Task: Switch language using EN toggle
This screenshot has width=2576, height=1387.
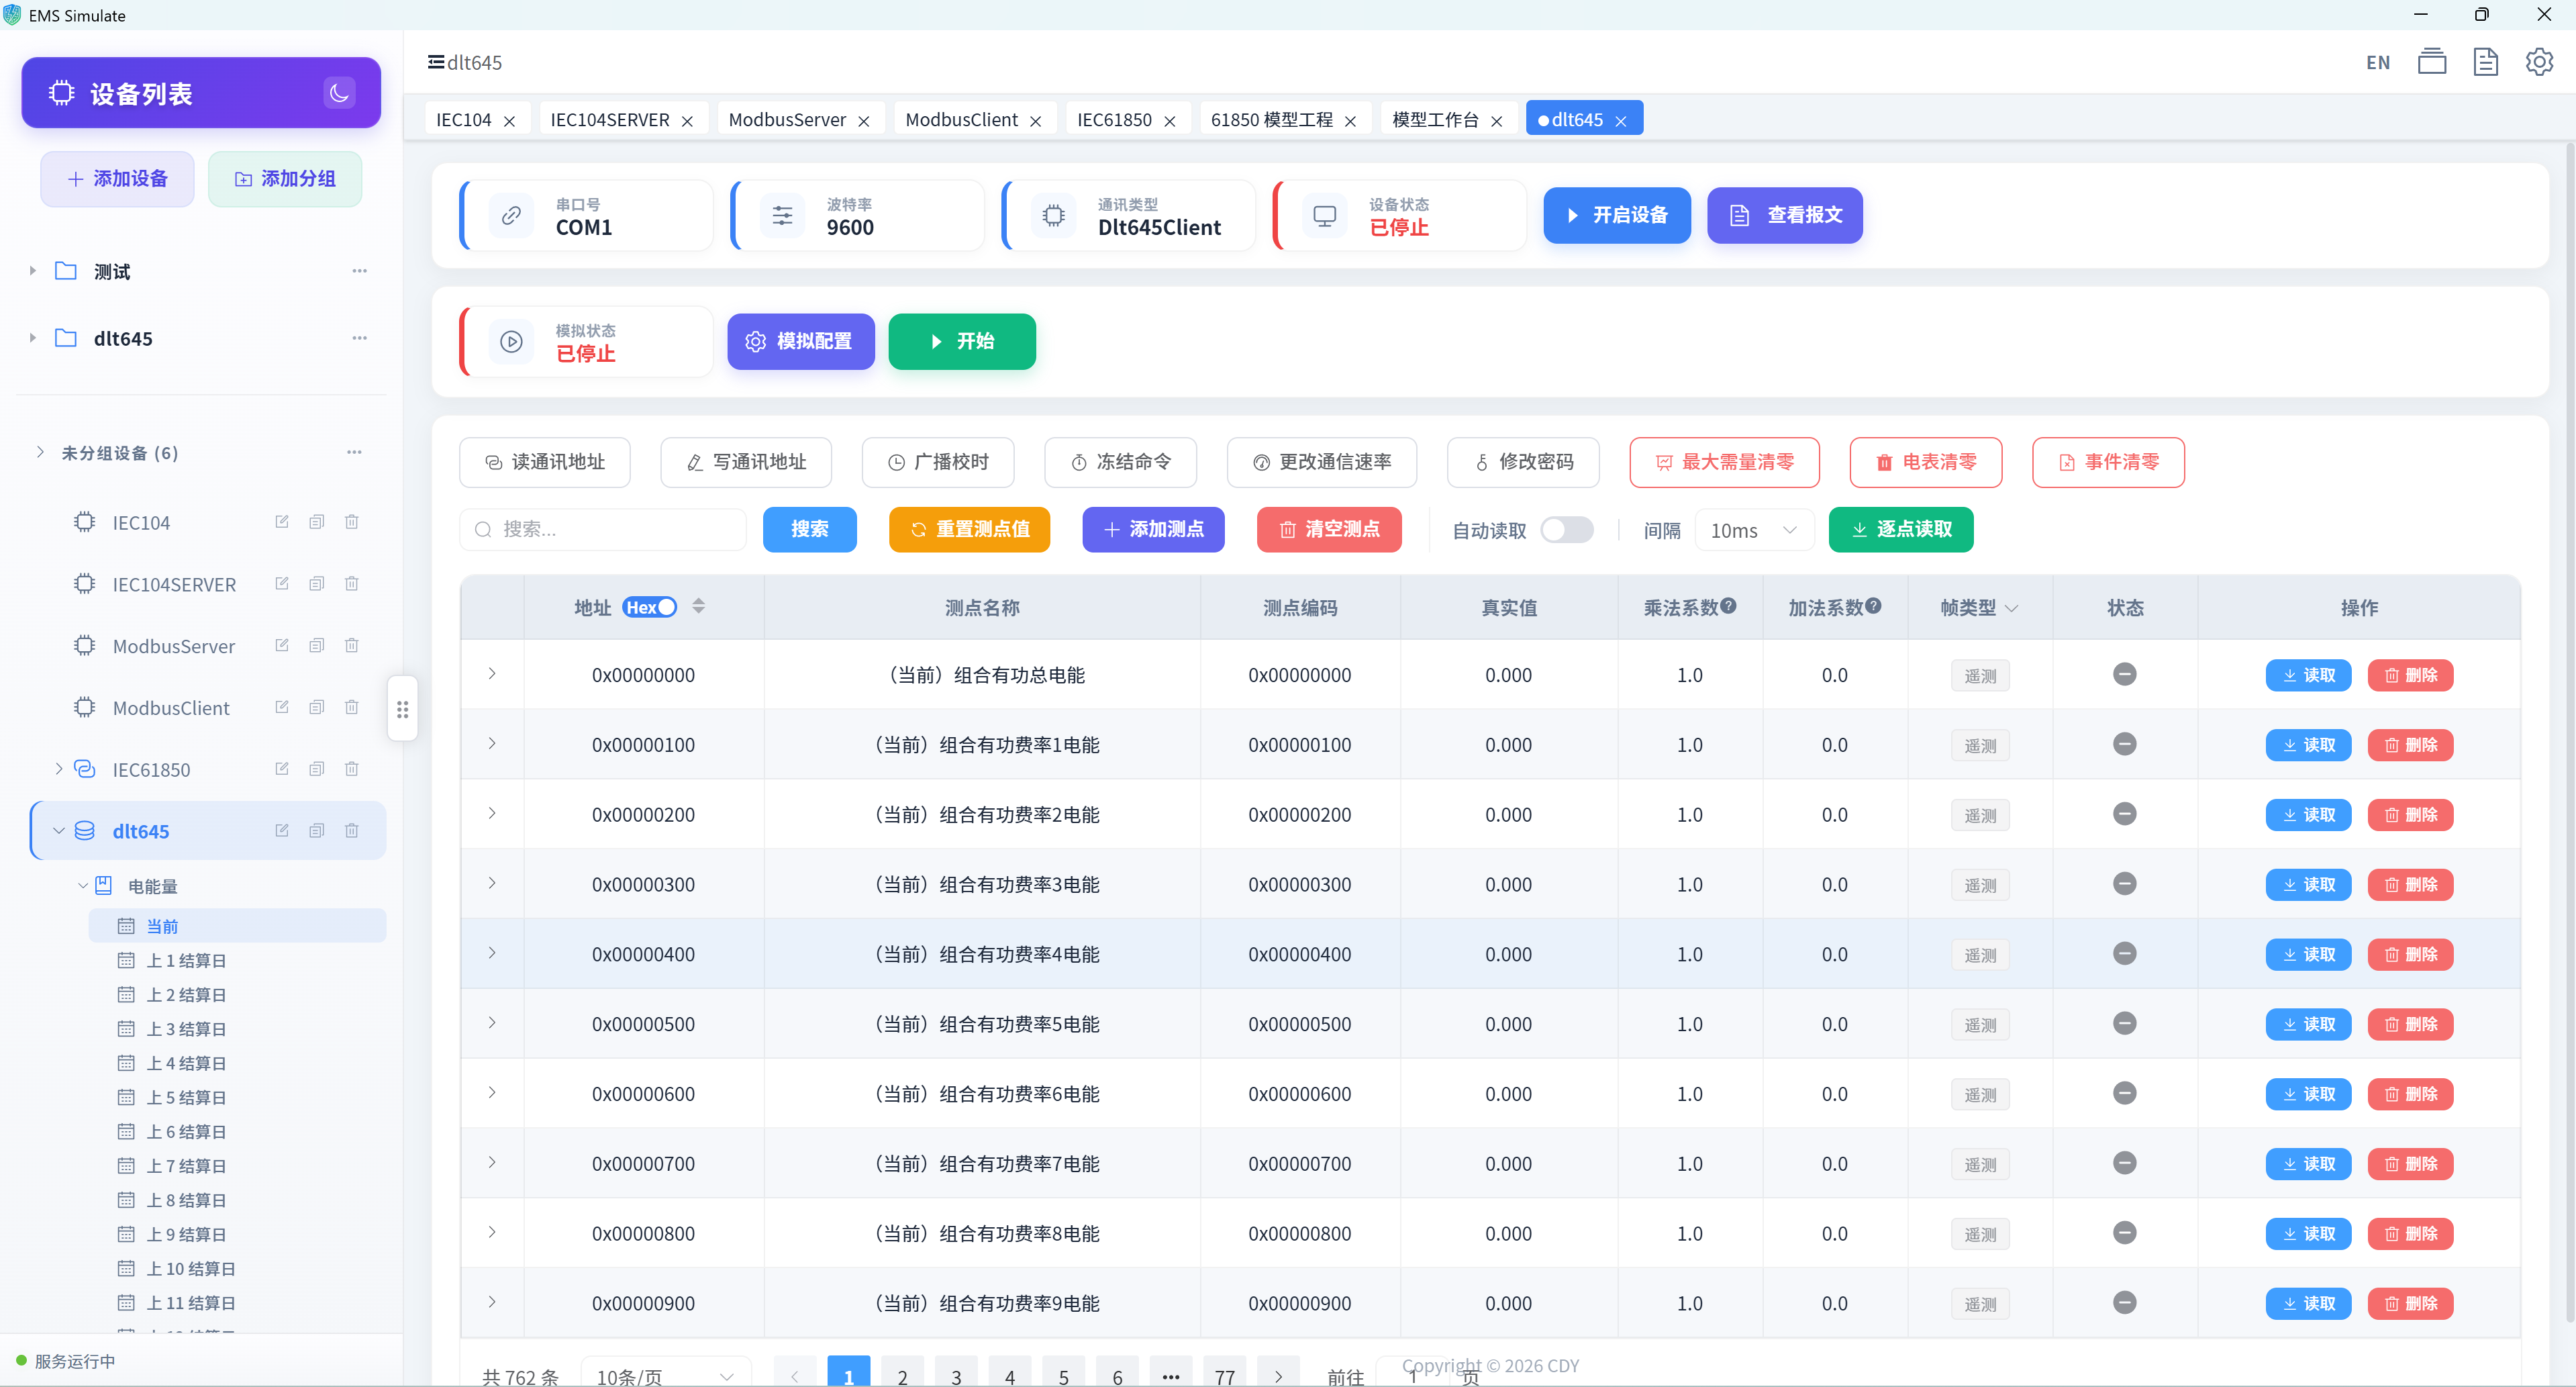Action: (x=2377, y=63)
